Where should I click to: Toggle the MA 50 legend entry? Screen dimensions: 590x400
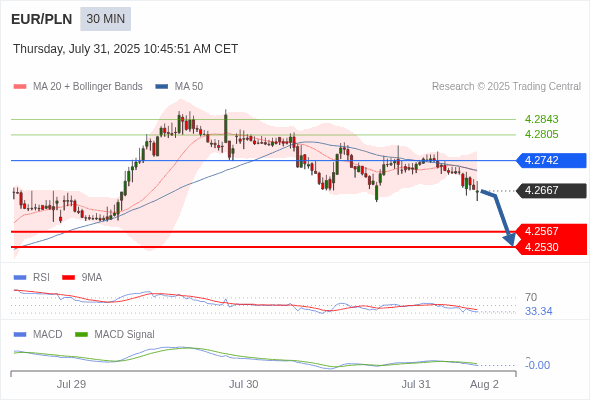tap(179, 87)
